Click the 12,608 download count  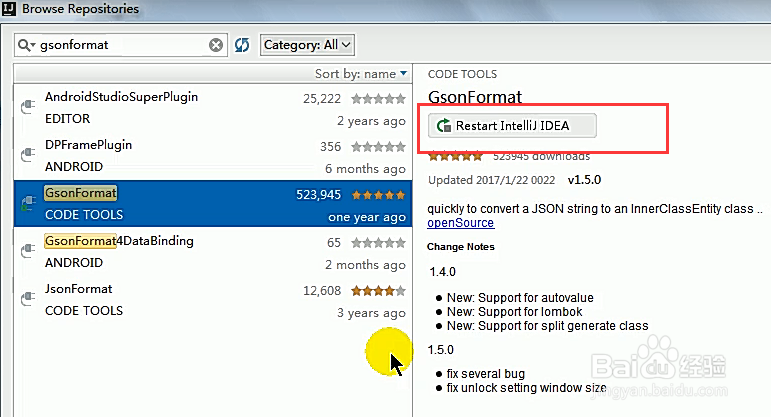coord(322,291)
